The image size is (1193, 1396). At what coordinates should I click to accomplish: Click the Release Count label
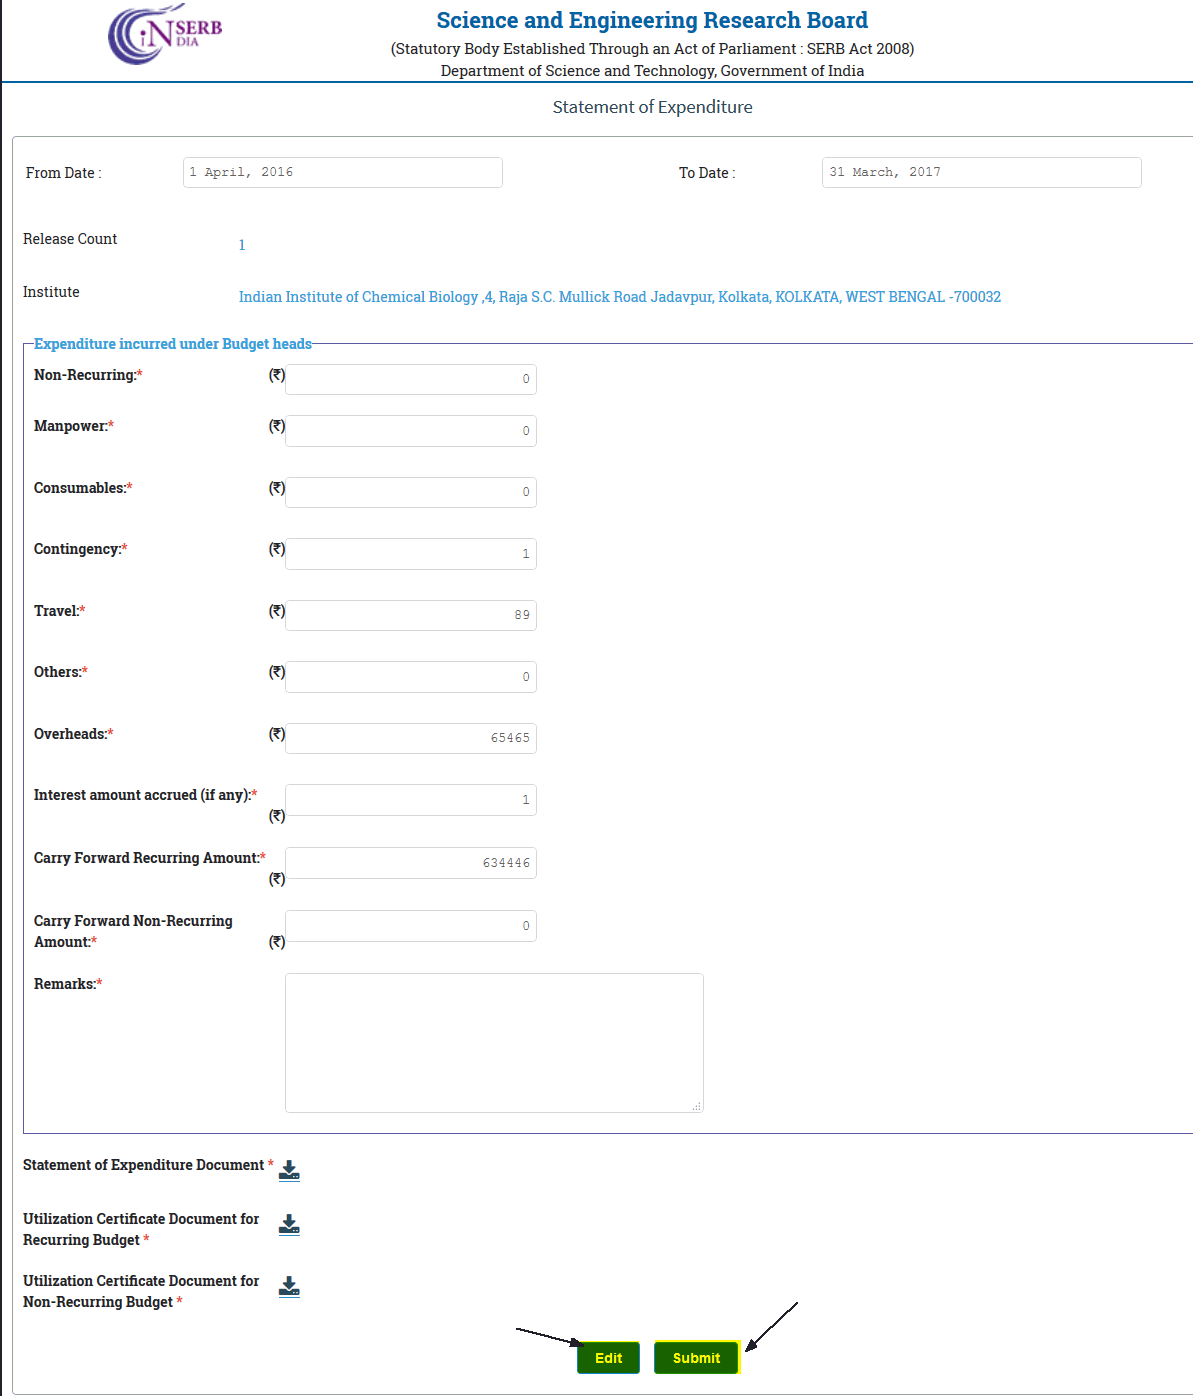[x=70, y=239]
